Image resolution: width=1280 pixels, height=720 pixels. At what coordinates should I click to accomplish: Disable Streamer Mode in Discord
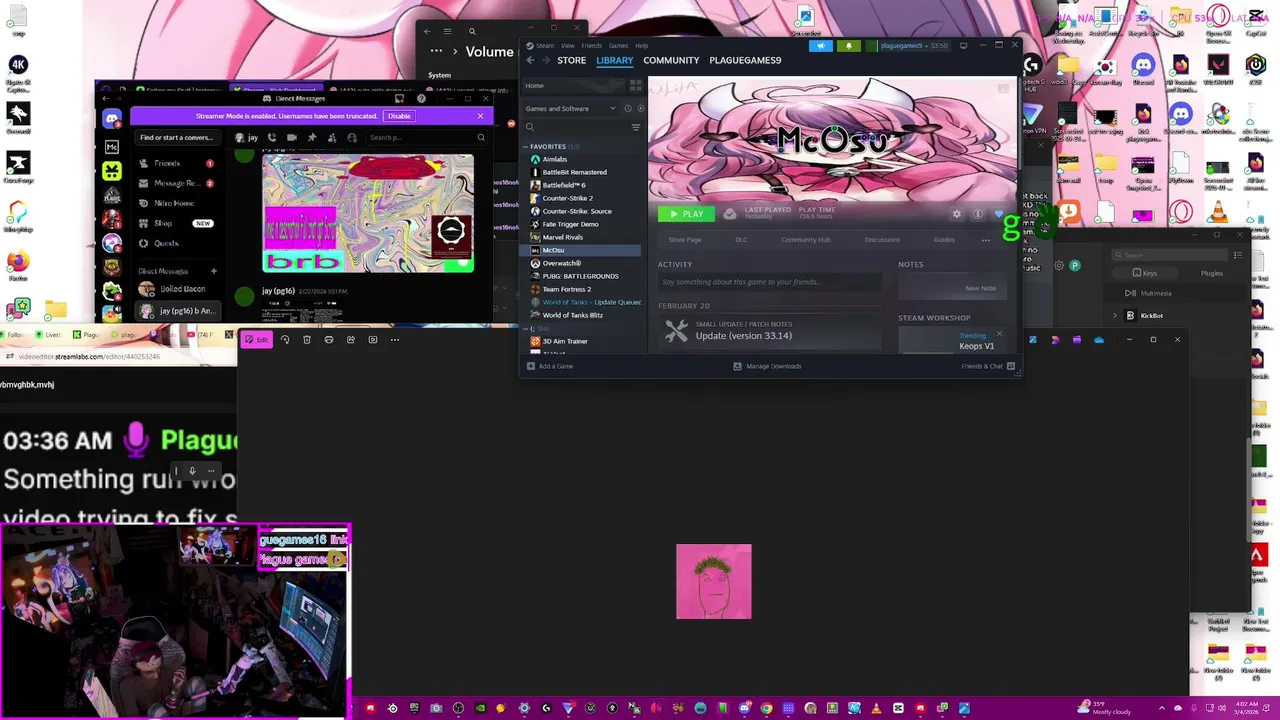point(399,116)
